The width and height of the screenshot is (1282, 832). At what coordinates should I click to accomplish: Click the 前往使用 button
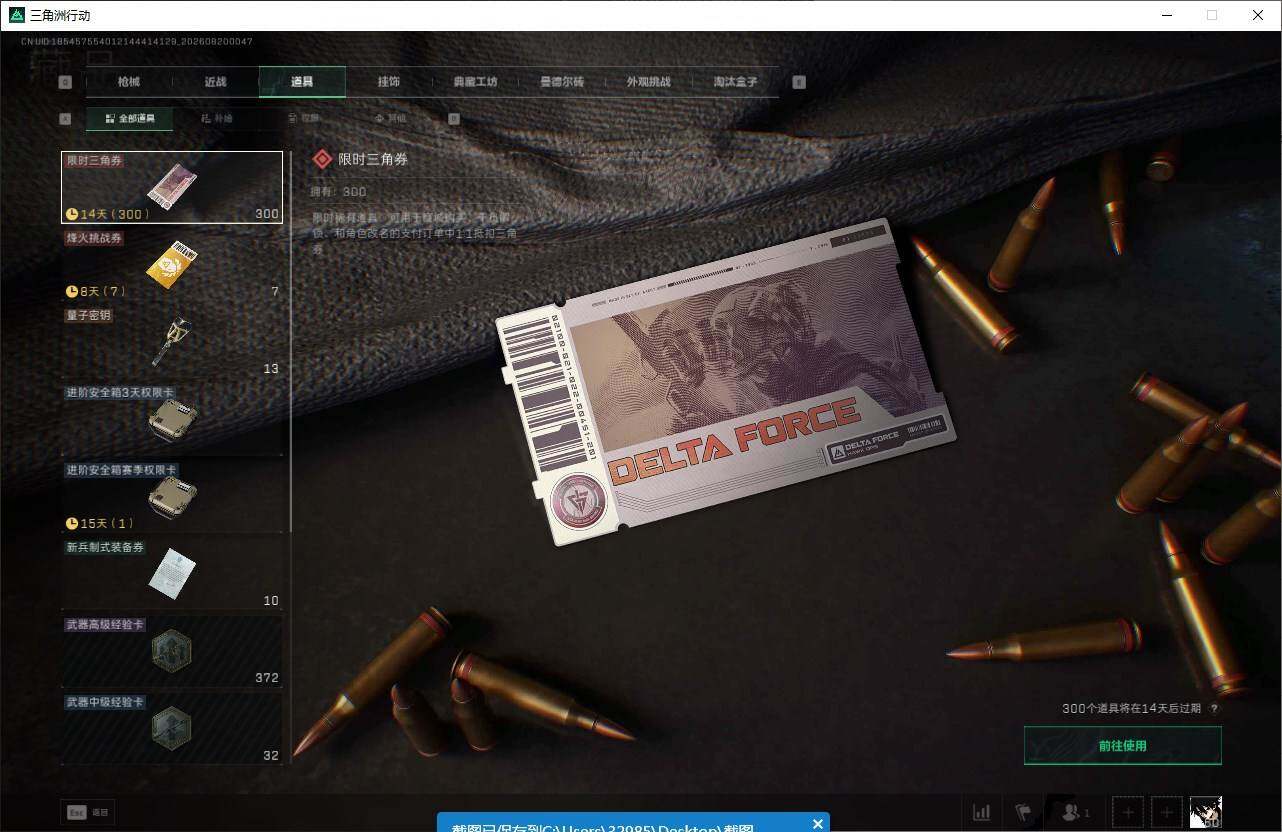tap(1122, 745)
